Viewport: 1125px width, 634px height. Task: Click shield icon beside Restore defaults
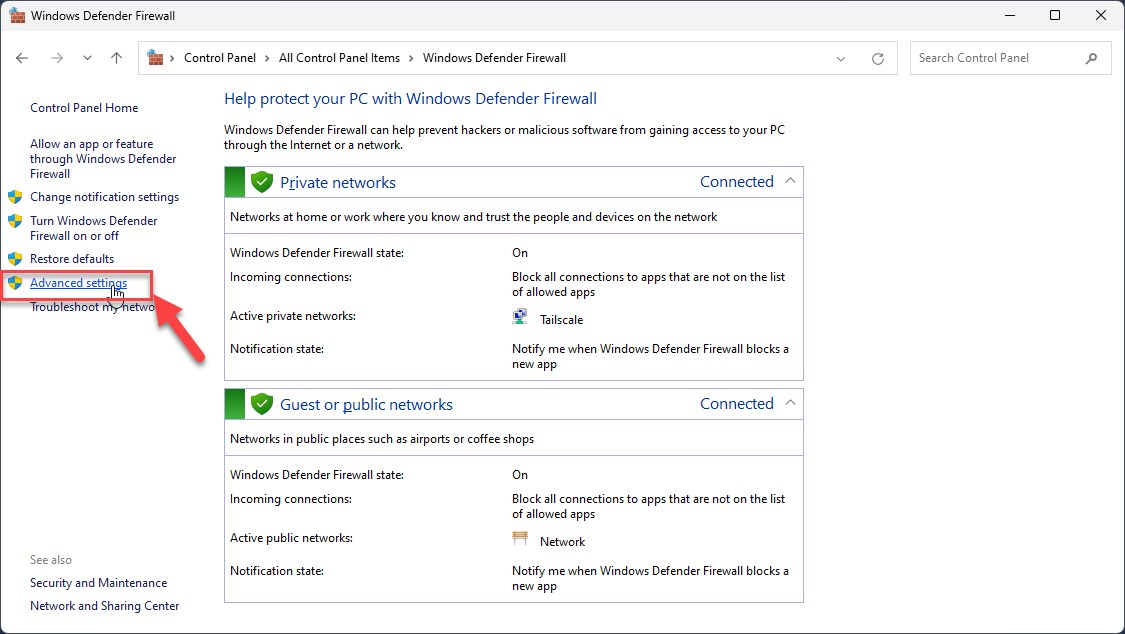pyautogui.click(x=15, y=259)
